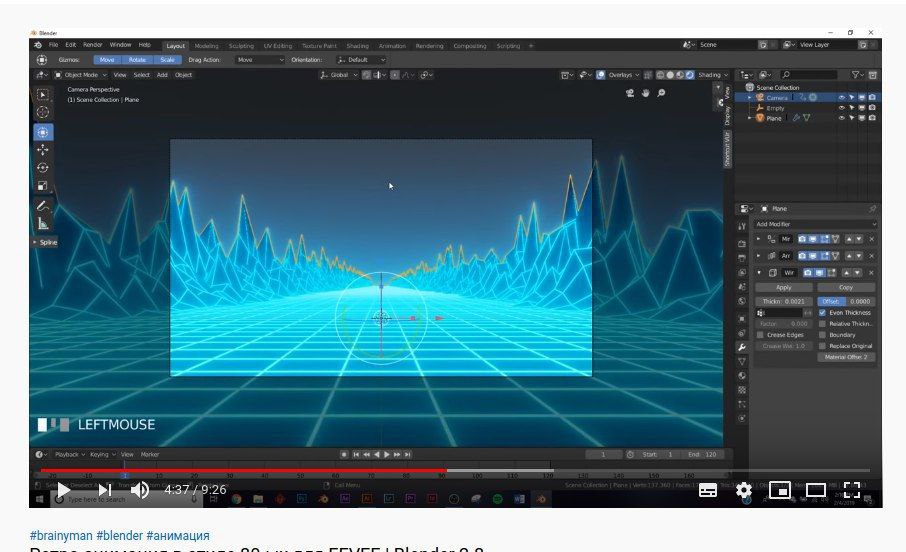Open the Object Mode dropdown

pos(81,75)
